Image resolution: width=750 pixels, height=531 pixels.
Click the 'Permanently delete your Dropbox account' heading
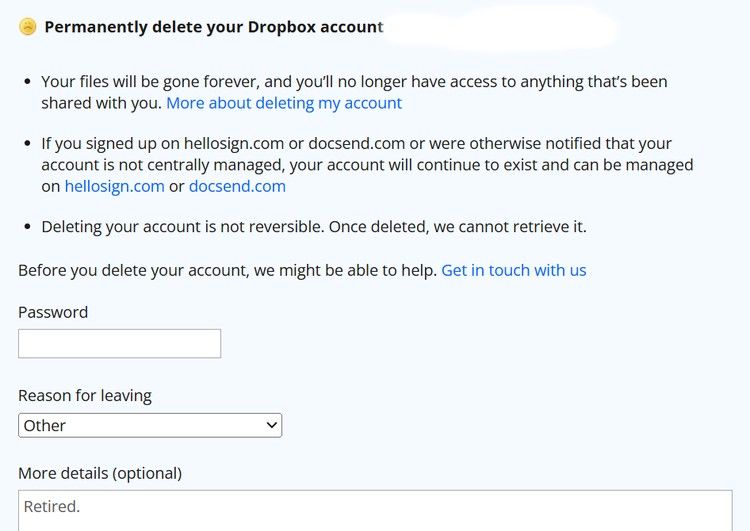tap(213, 27)
